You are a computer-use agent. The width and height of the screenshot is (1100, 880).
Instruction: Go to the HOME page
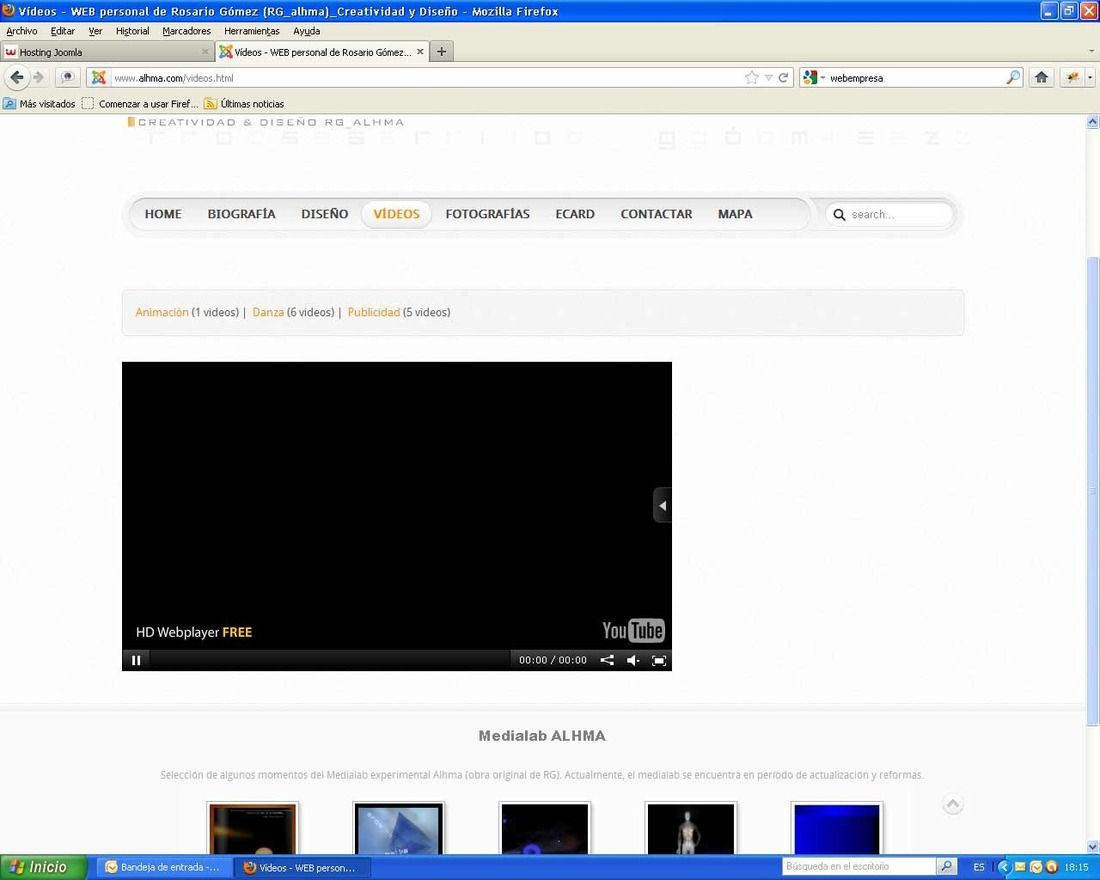tap(163, 214)
